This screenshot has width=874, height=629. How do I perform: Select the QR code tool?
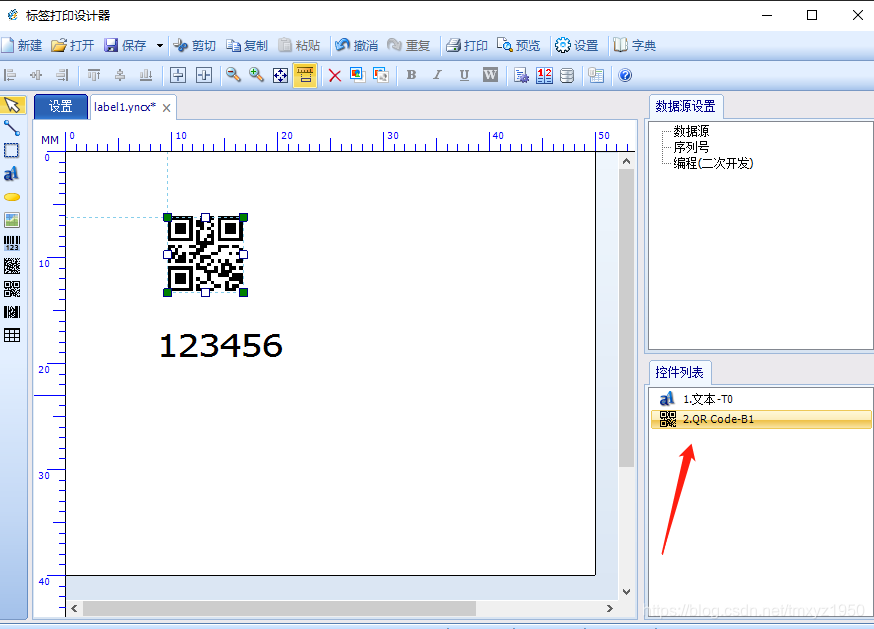click(12, 289)
